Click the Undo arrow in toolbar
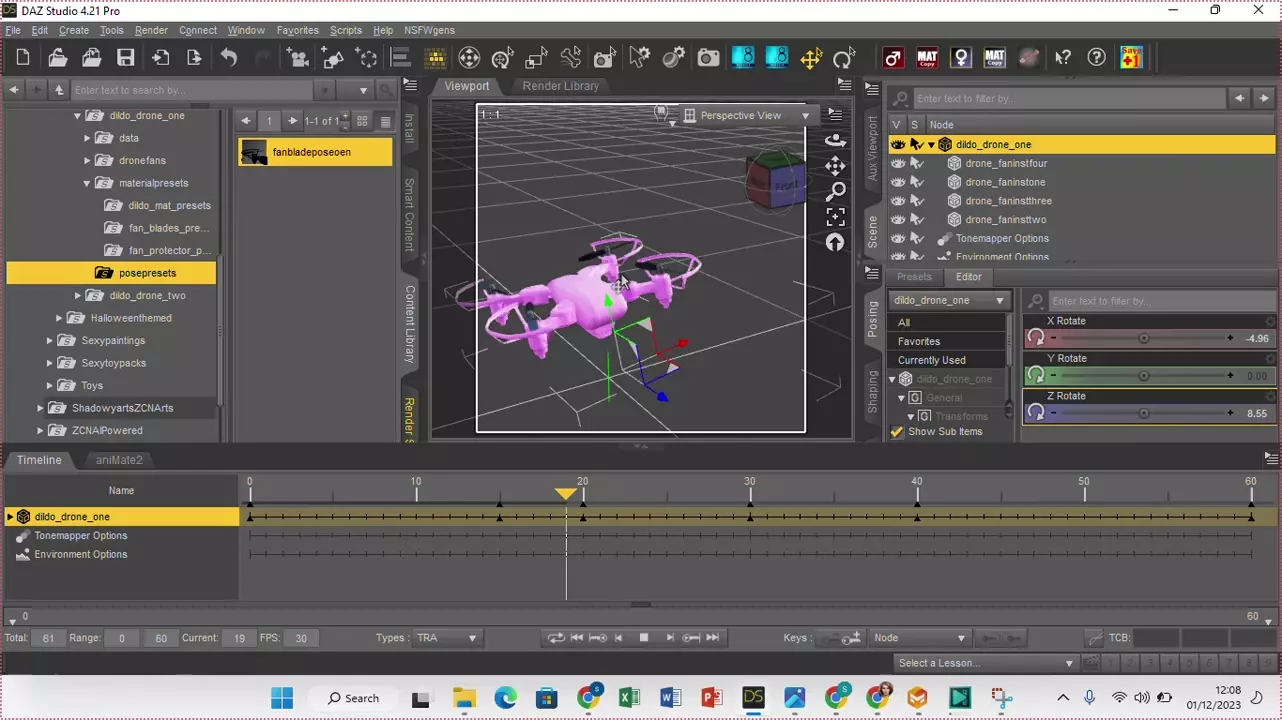The height and width of the screenshot is (720, 1282). (229, 58)
